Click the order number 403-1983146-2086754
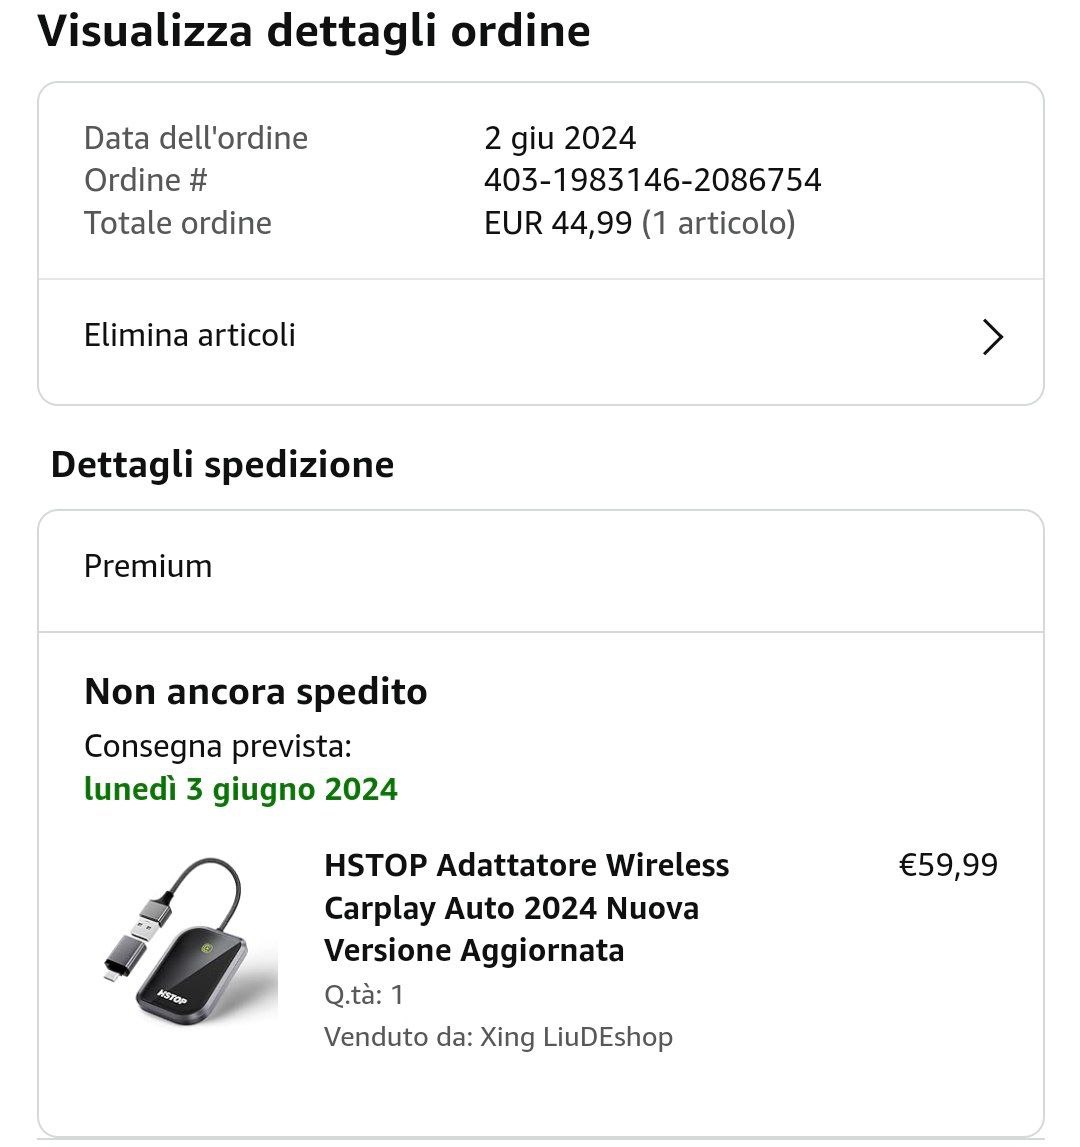The image size is (1080, 1147). click(x=652, y=180)
